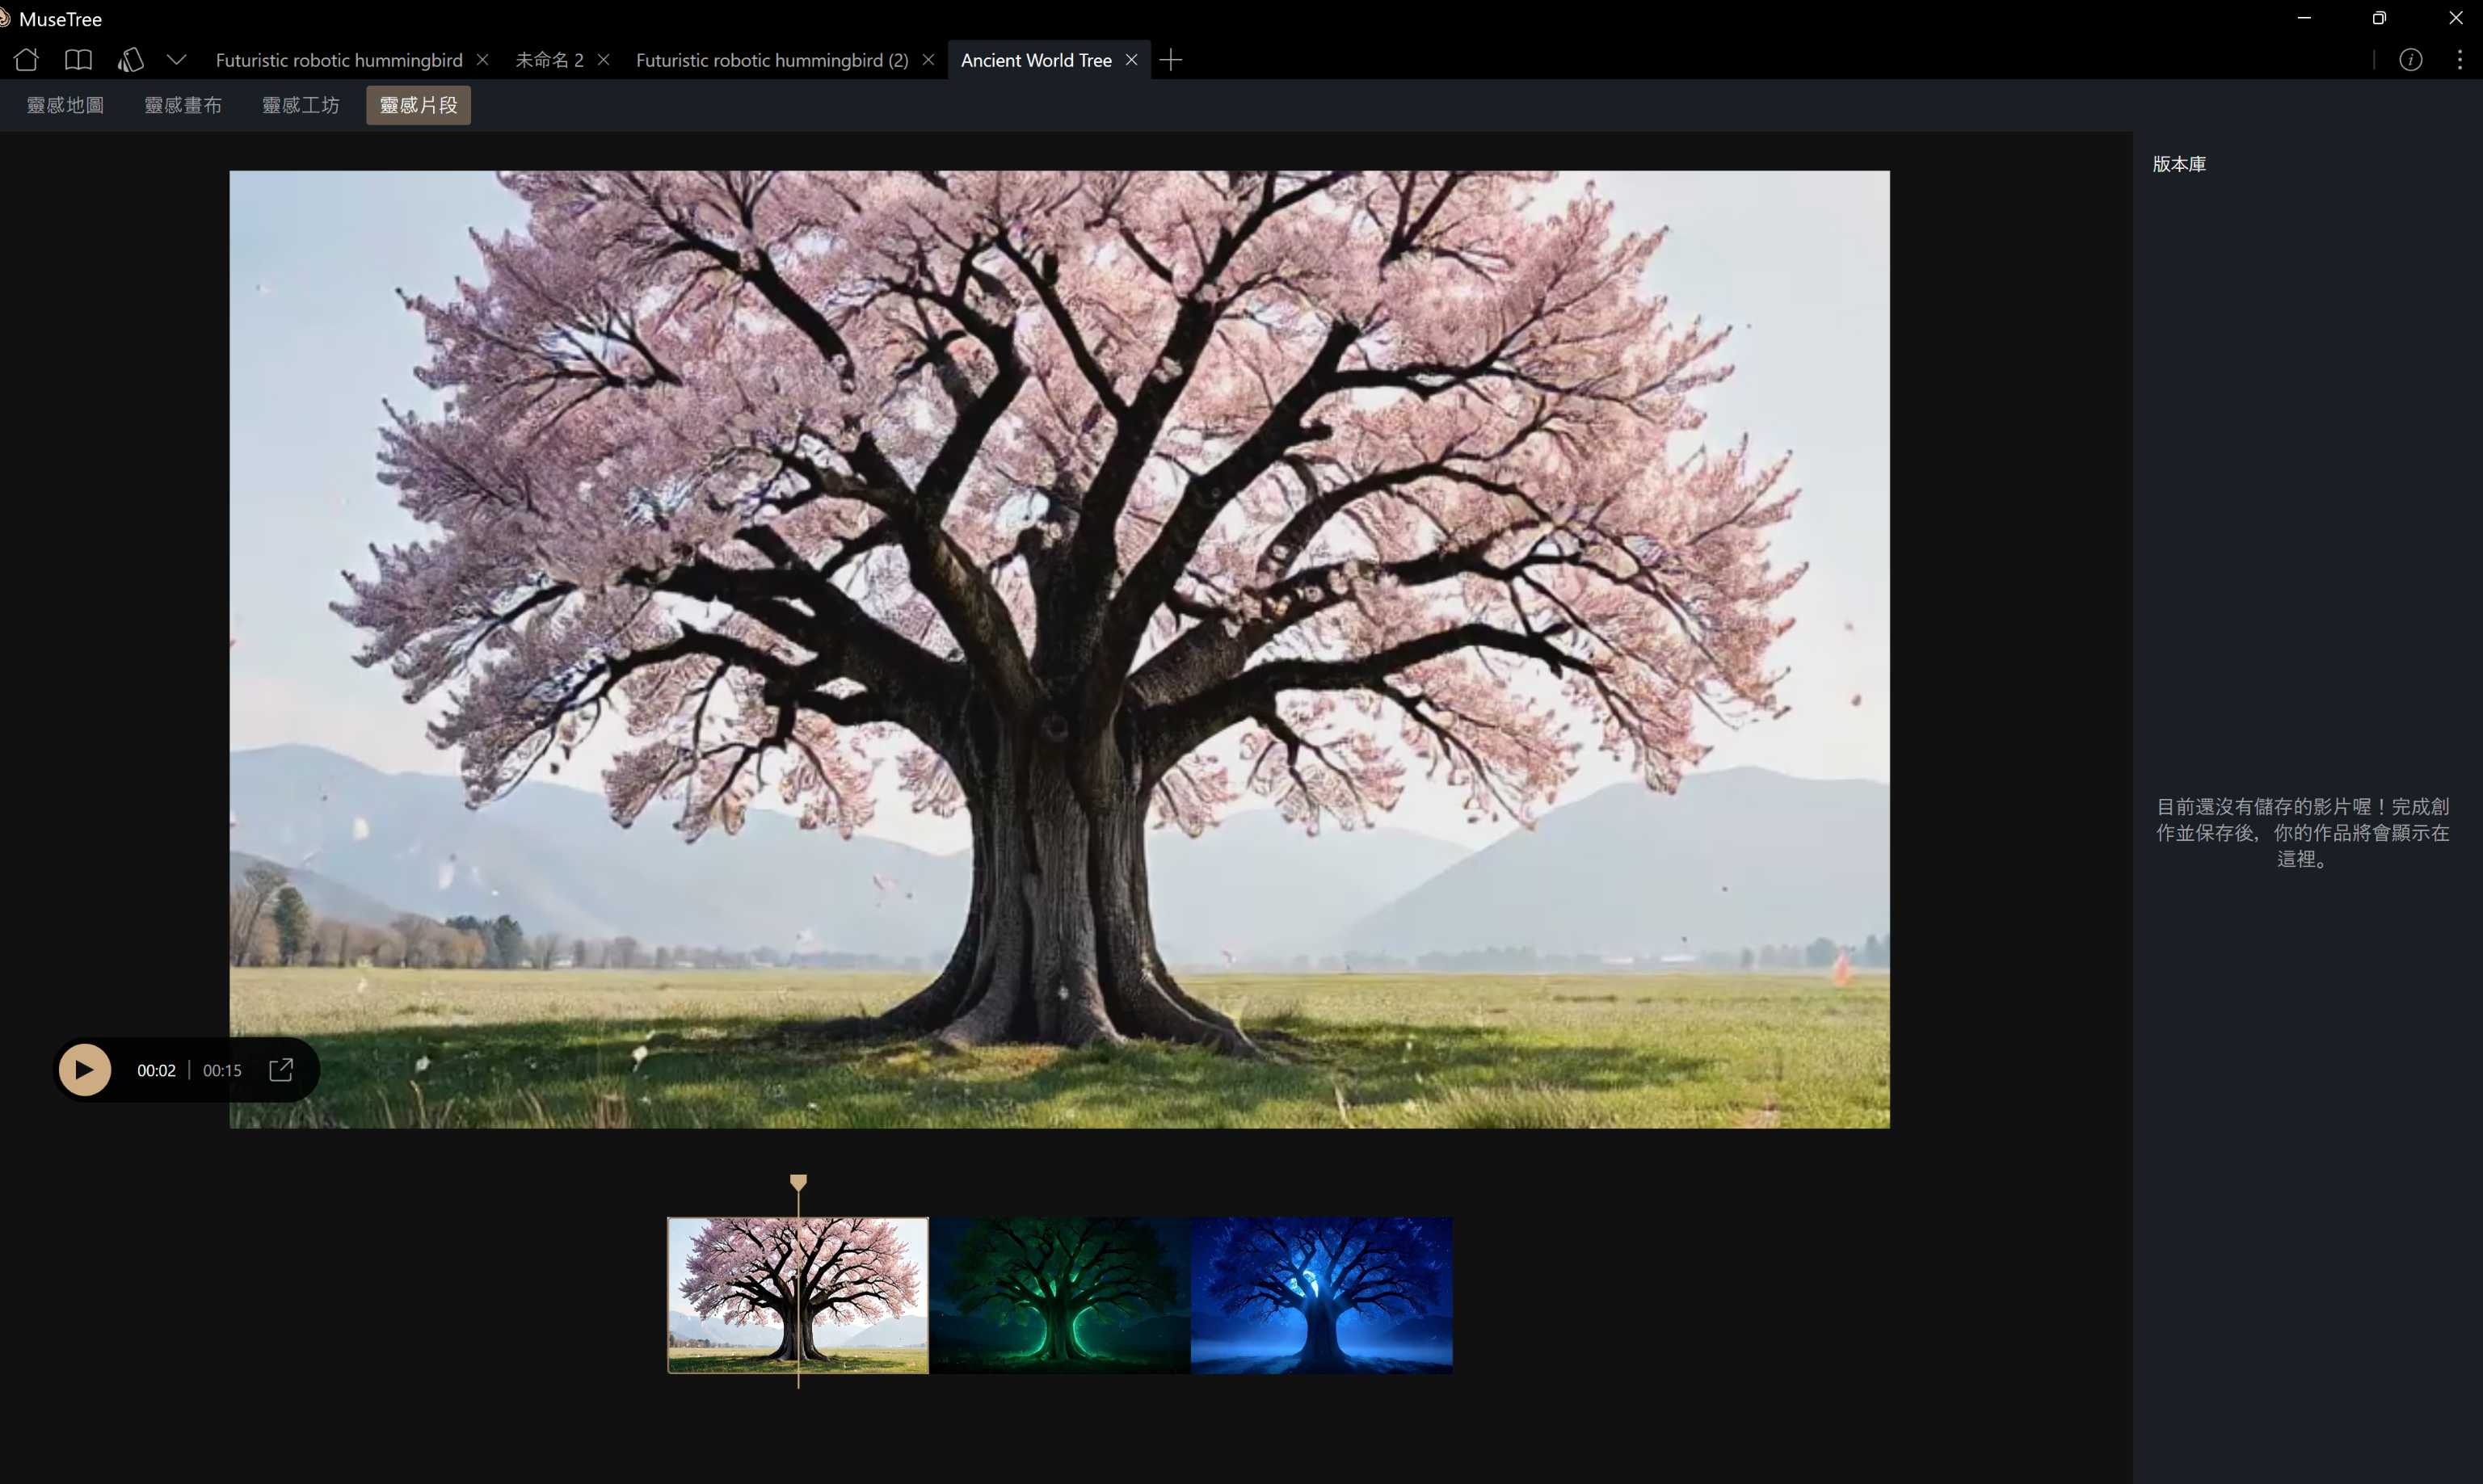Select the blue glowing tree clip thumbnail

click(1322, 1295)
